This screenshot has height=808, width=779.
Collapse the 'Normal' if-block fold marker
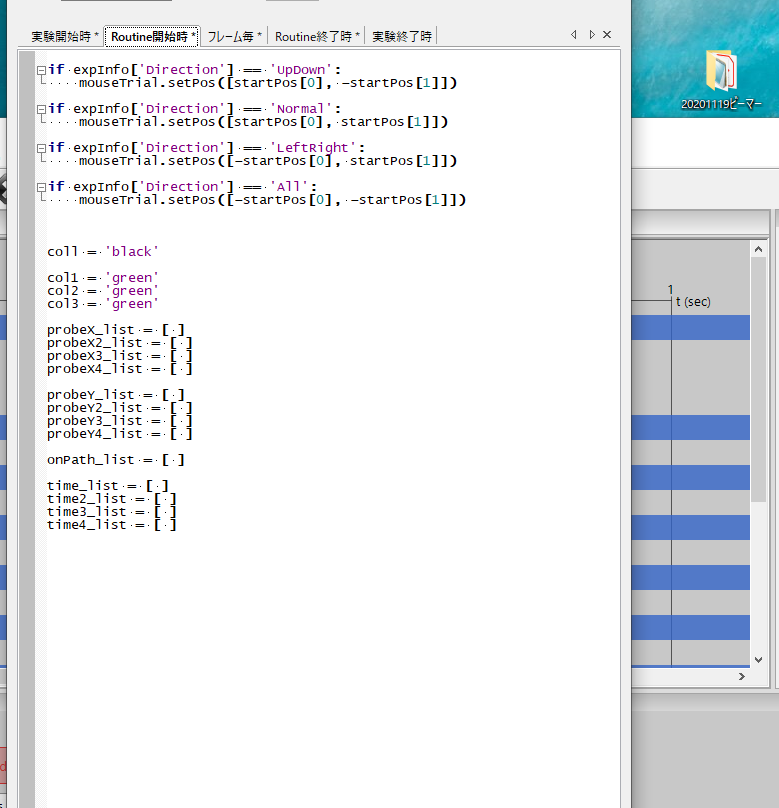click(40, 109)
